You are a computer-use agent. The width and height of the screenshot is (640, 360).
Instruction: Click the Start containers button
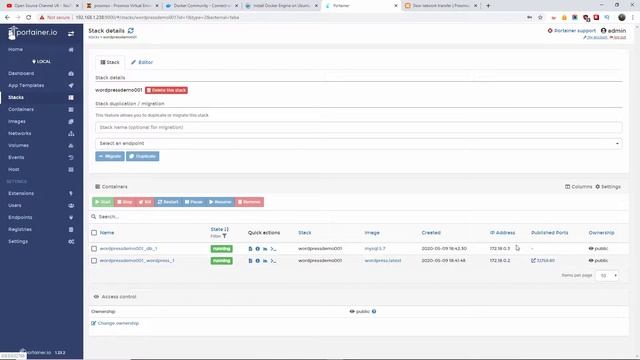103,202
